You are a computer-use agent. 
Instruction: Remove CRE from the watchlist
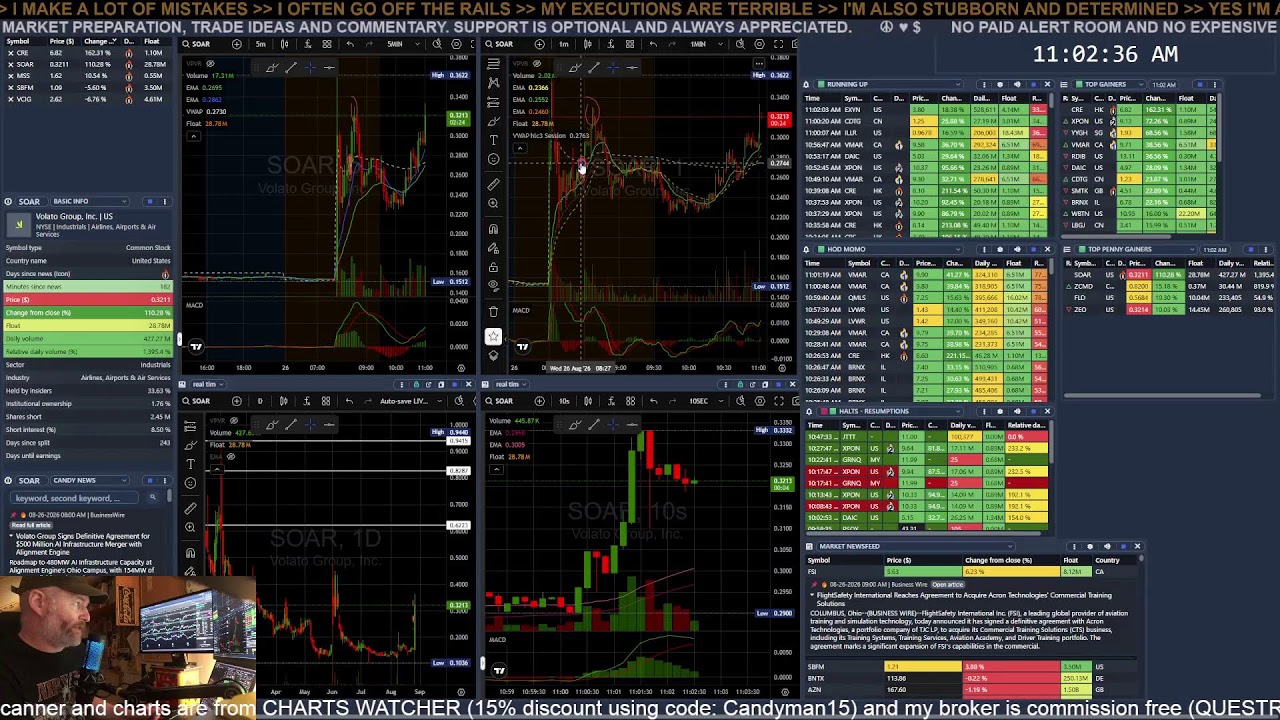pos(11,53)
